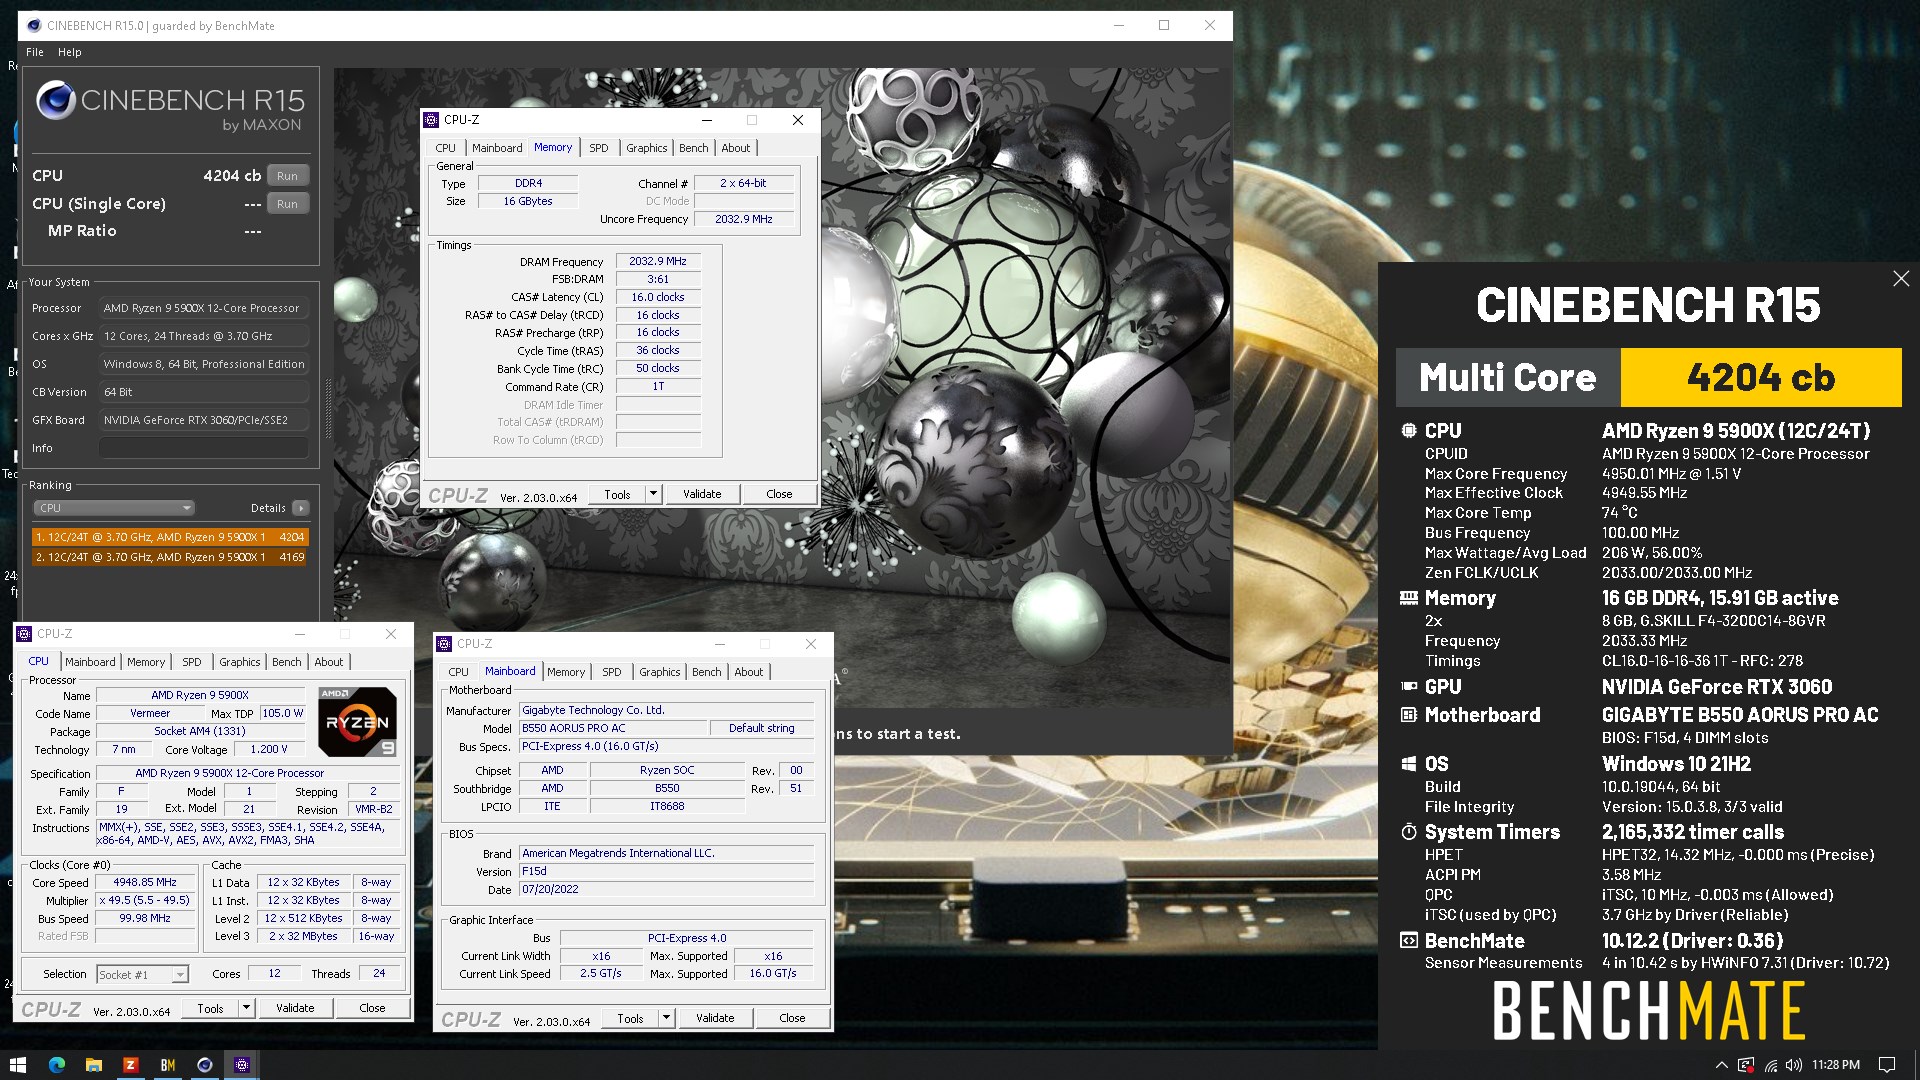Click taskbar clock showing 11:28 PM
Viewport: 1920px width, 1080px height.
pos(1836,1065)
